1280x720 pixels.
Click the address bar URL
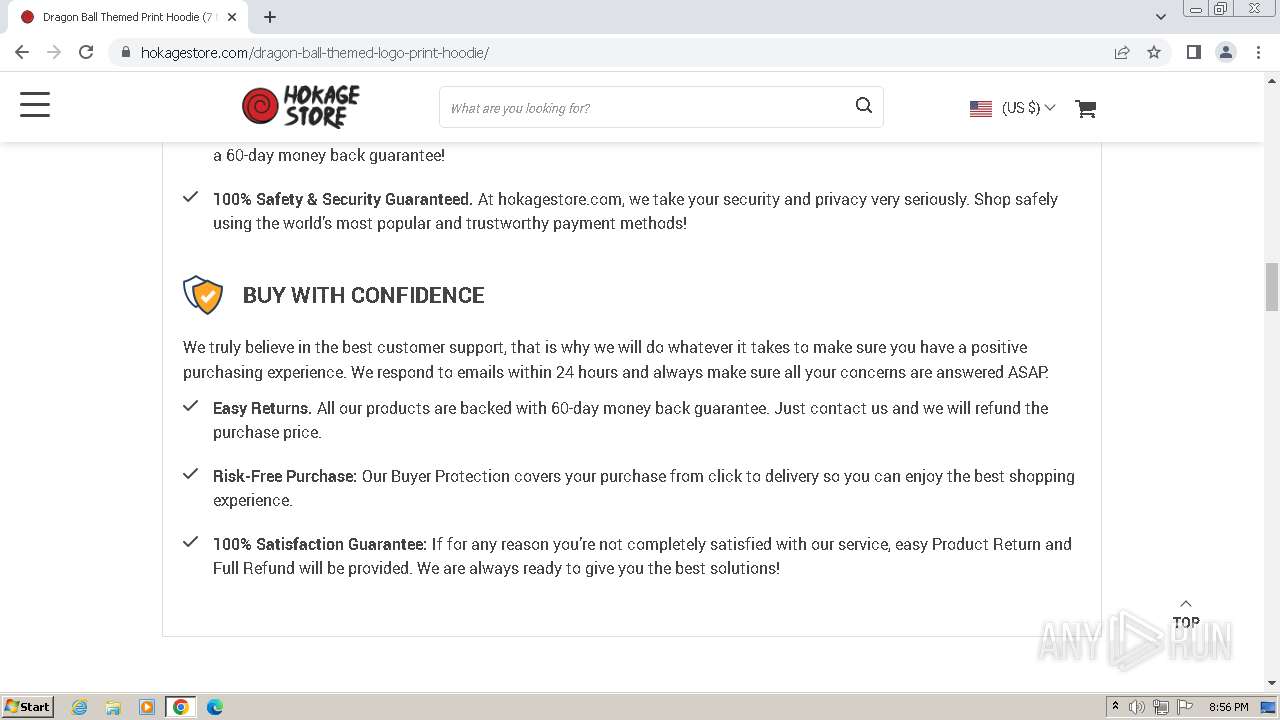click(315, 52)
